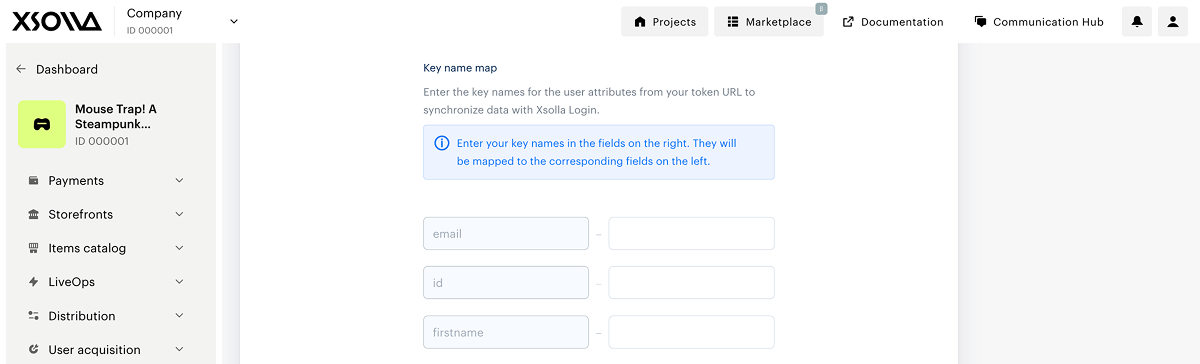This screenshot has width=1200, height=364.
Task: Click the notifications bell icon
Action: point(1137,22)
